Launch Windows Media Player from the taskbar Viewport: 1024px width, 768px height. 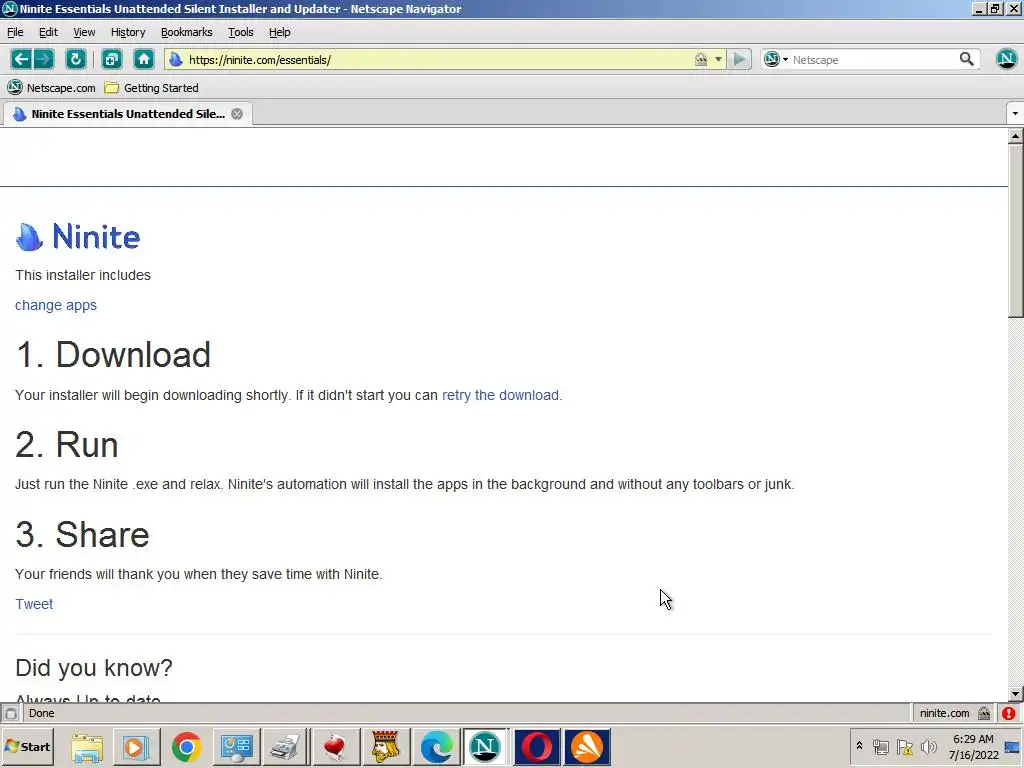coord(136,746)
